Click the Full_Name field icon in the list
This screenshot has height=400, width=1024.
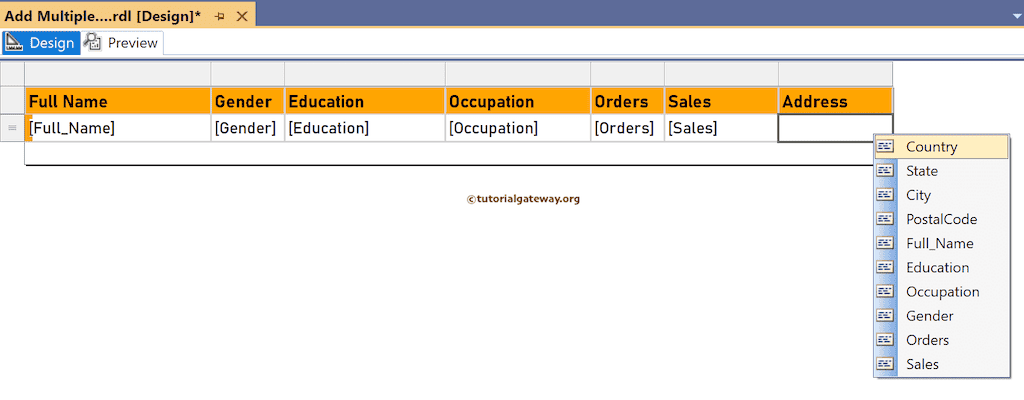tap(885, 243)
